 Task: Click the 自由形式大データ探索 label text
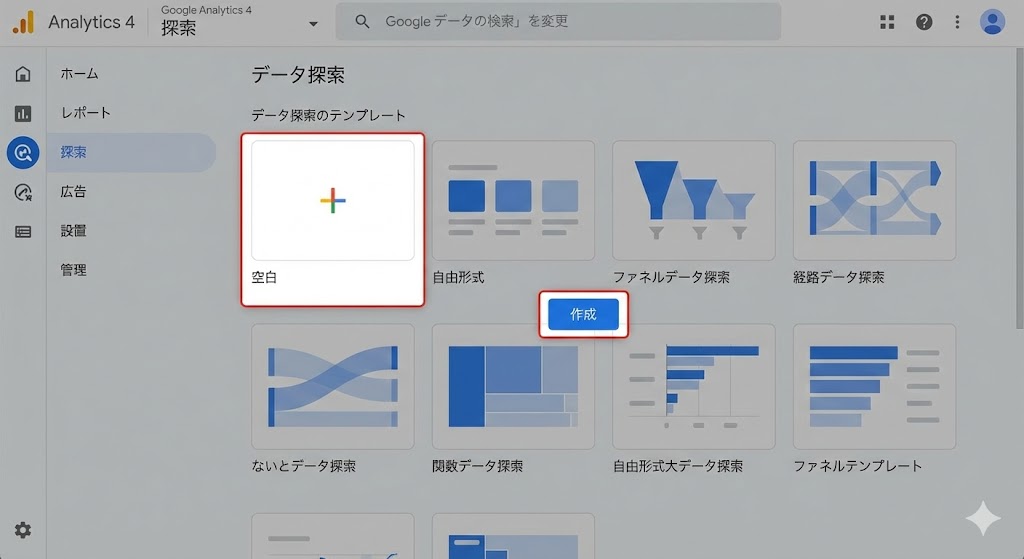[x=678, y=466]
